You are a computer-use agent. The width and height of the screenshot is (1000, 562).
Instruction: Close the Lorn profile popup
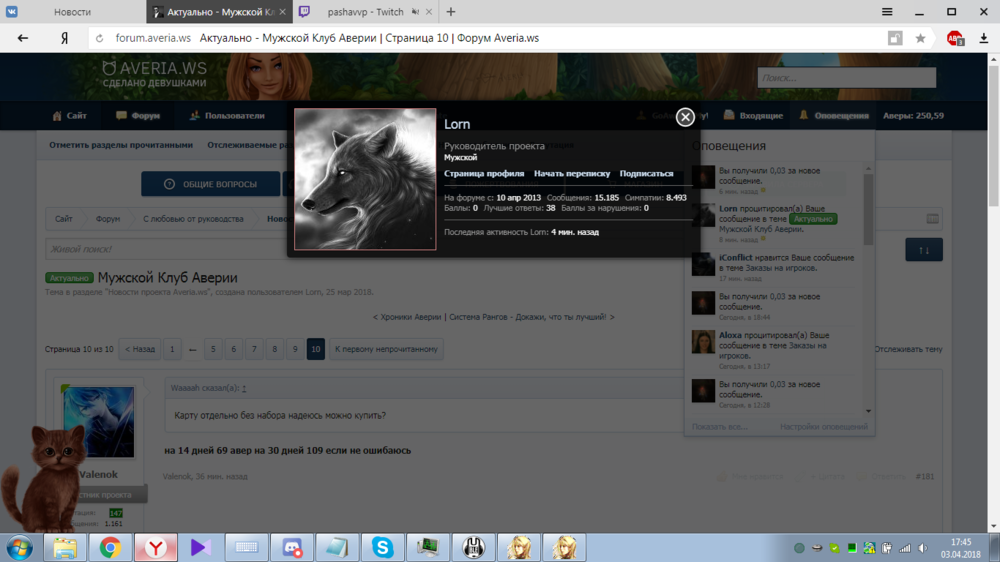[685, 117]
